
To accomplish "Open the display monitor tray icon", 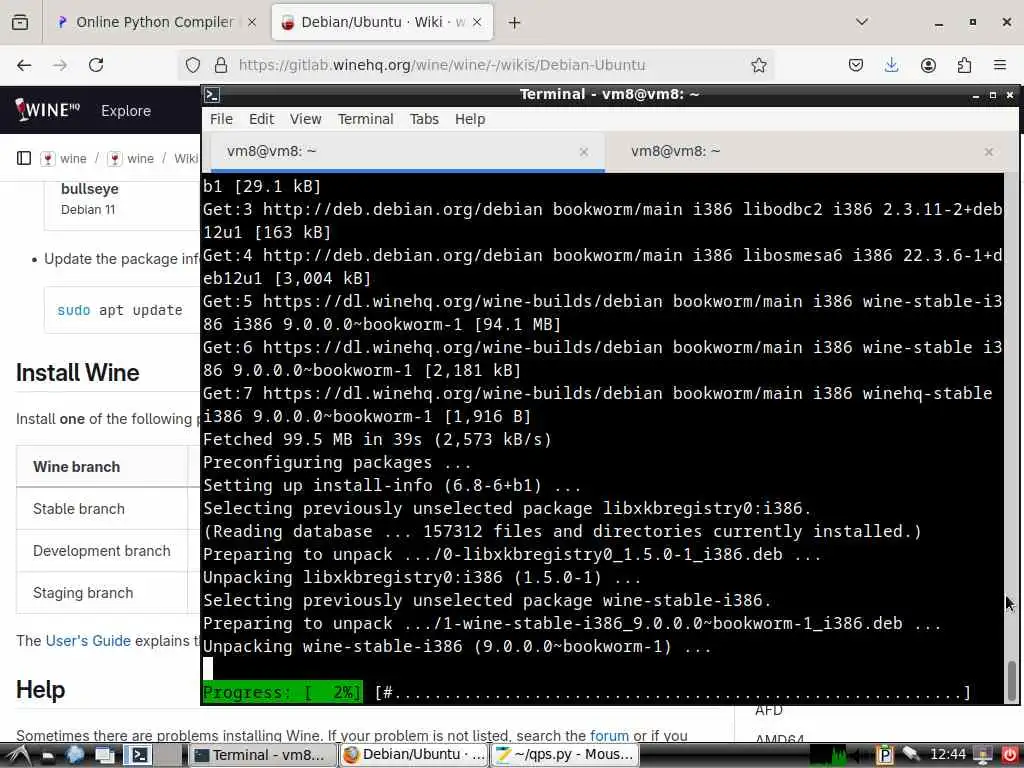I will click(983, 756).
